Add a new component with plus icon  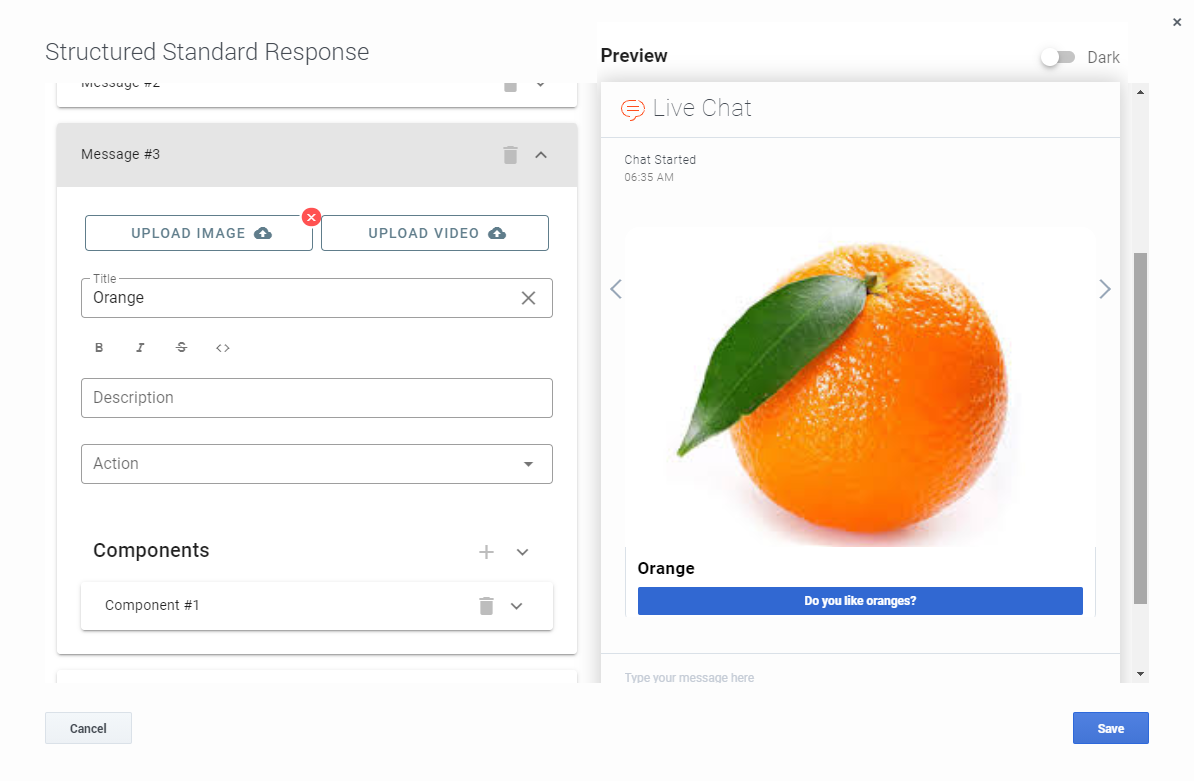point(487,552)
